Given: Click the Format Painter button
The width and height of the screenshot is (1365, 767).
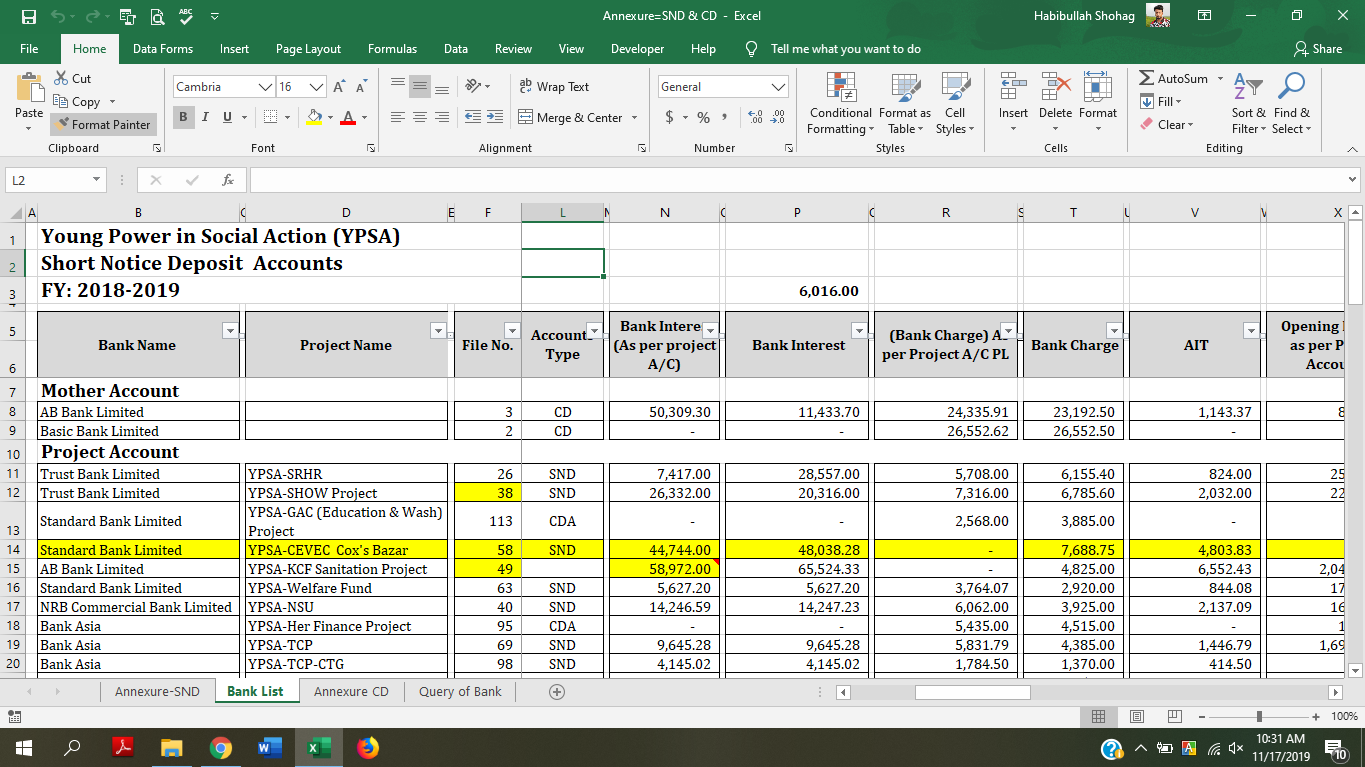Looking at the screenshot, I should click(103, 125).
